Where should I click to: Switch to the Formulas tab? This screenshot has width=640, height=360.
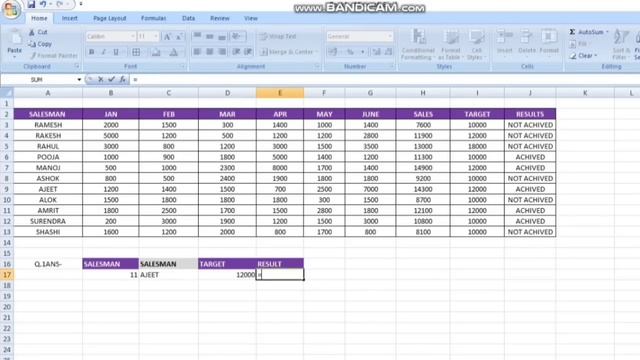coord(153,18)
